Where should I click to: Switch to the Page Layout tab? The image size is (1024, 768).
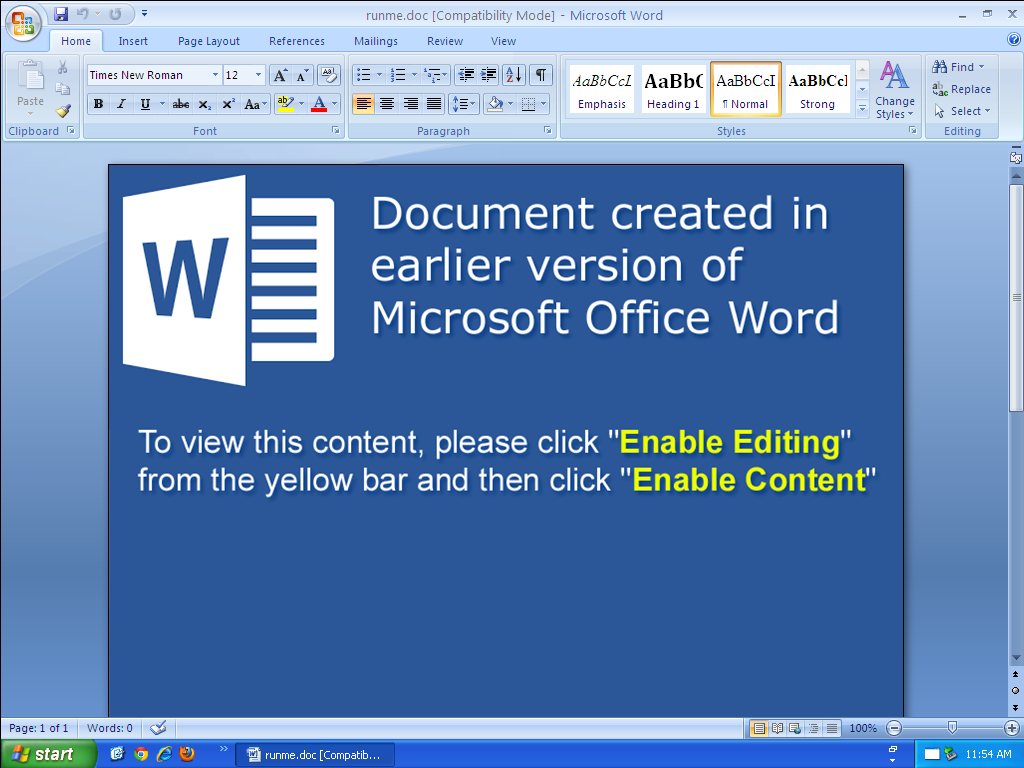pyautogui.click(x=209, y=41)
